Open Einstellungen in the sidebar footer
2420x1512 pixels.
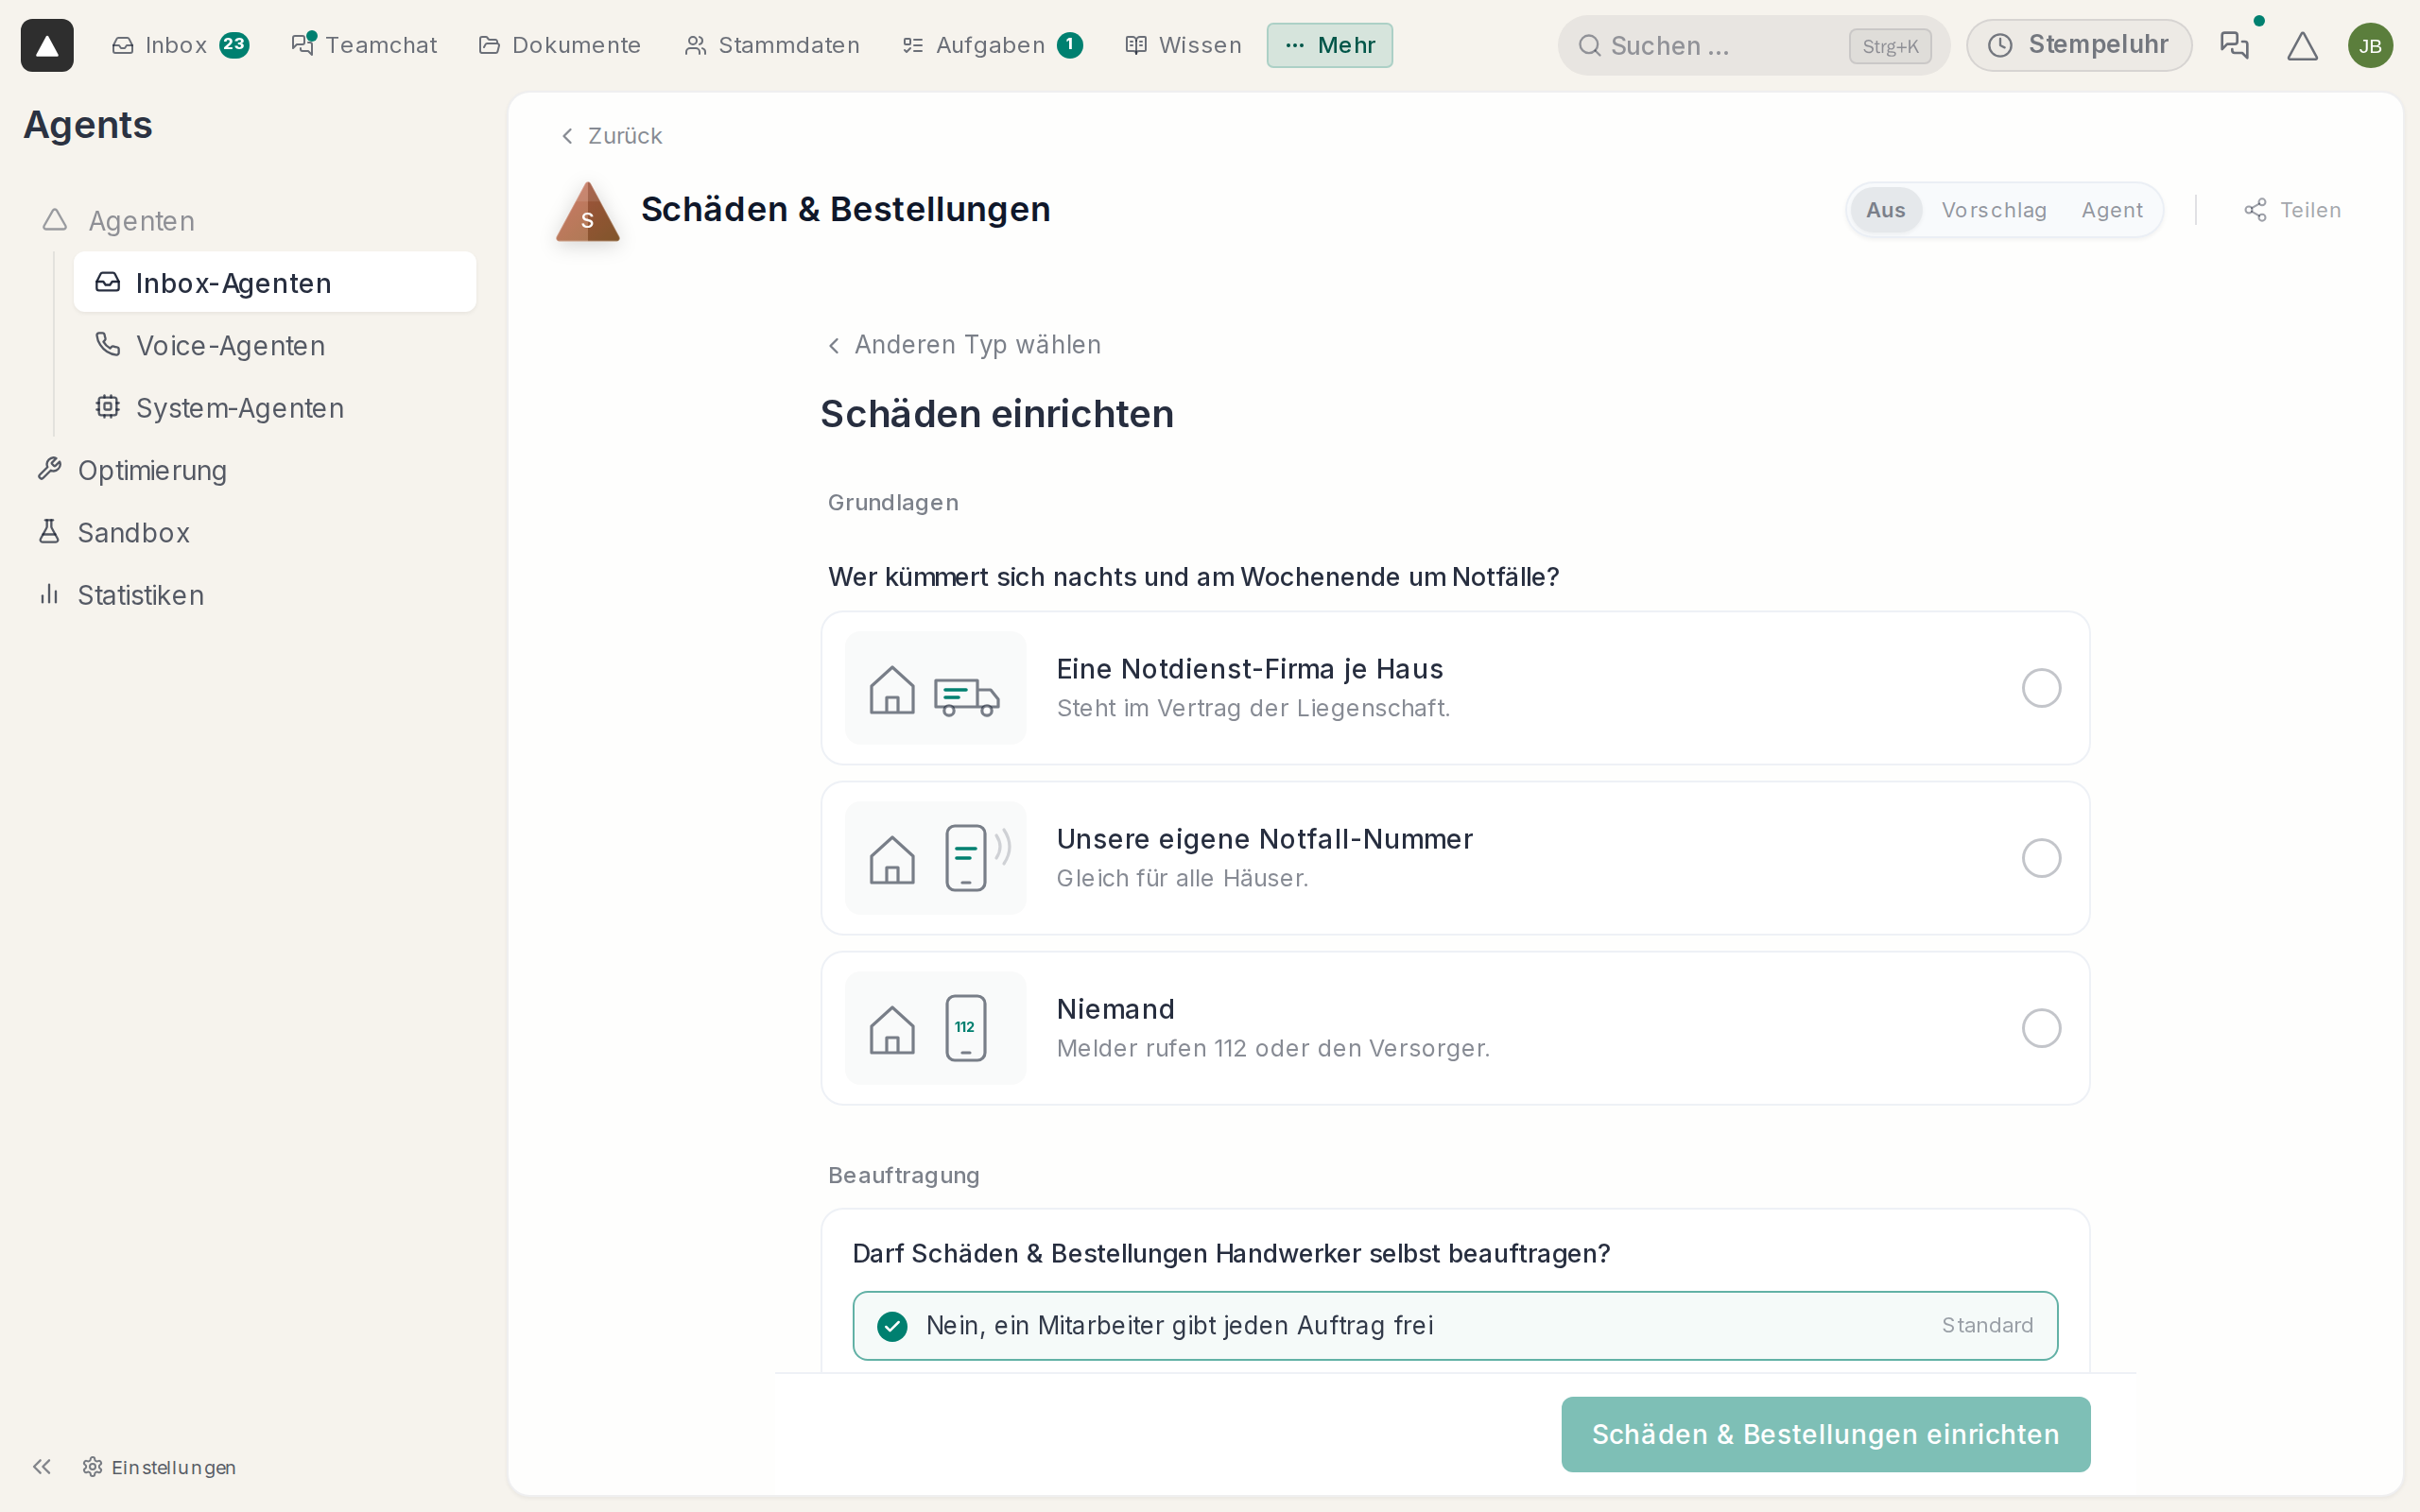point(160,1466)
